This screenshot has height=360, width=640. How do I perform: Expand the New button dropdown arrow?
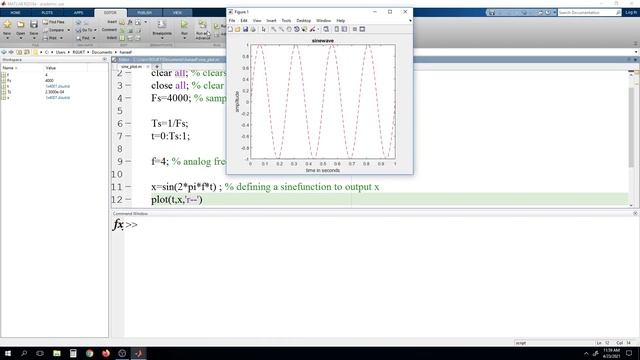(7, 38)
